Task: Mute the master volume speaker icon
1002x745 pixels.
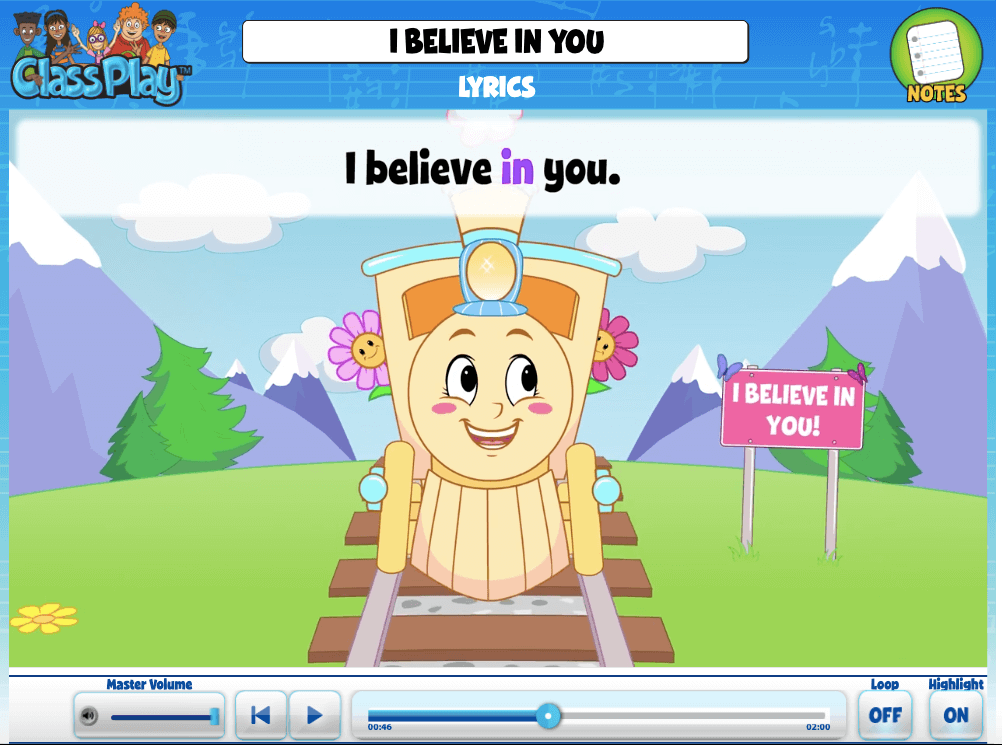Action: click(x=89, y=716)
